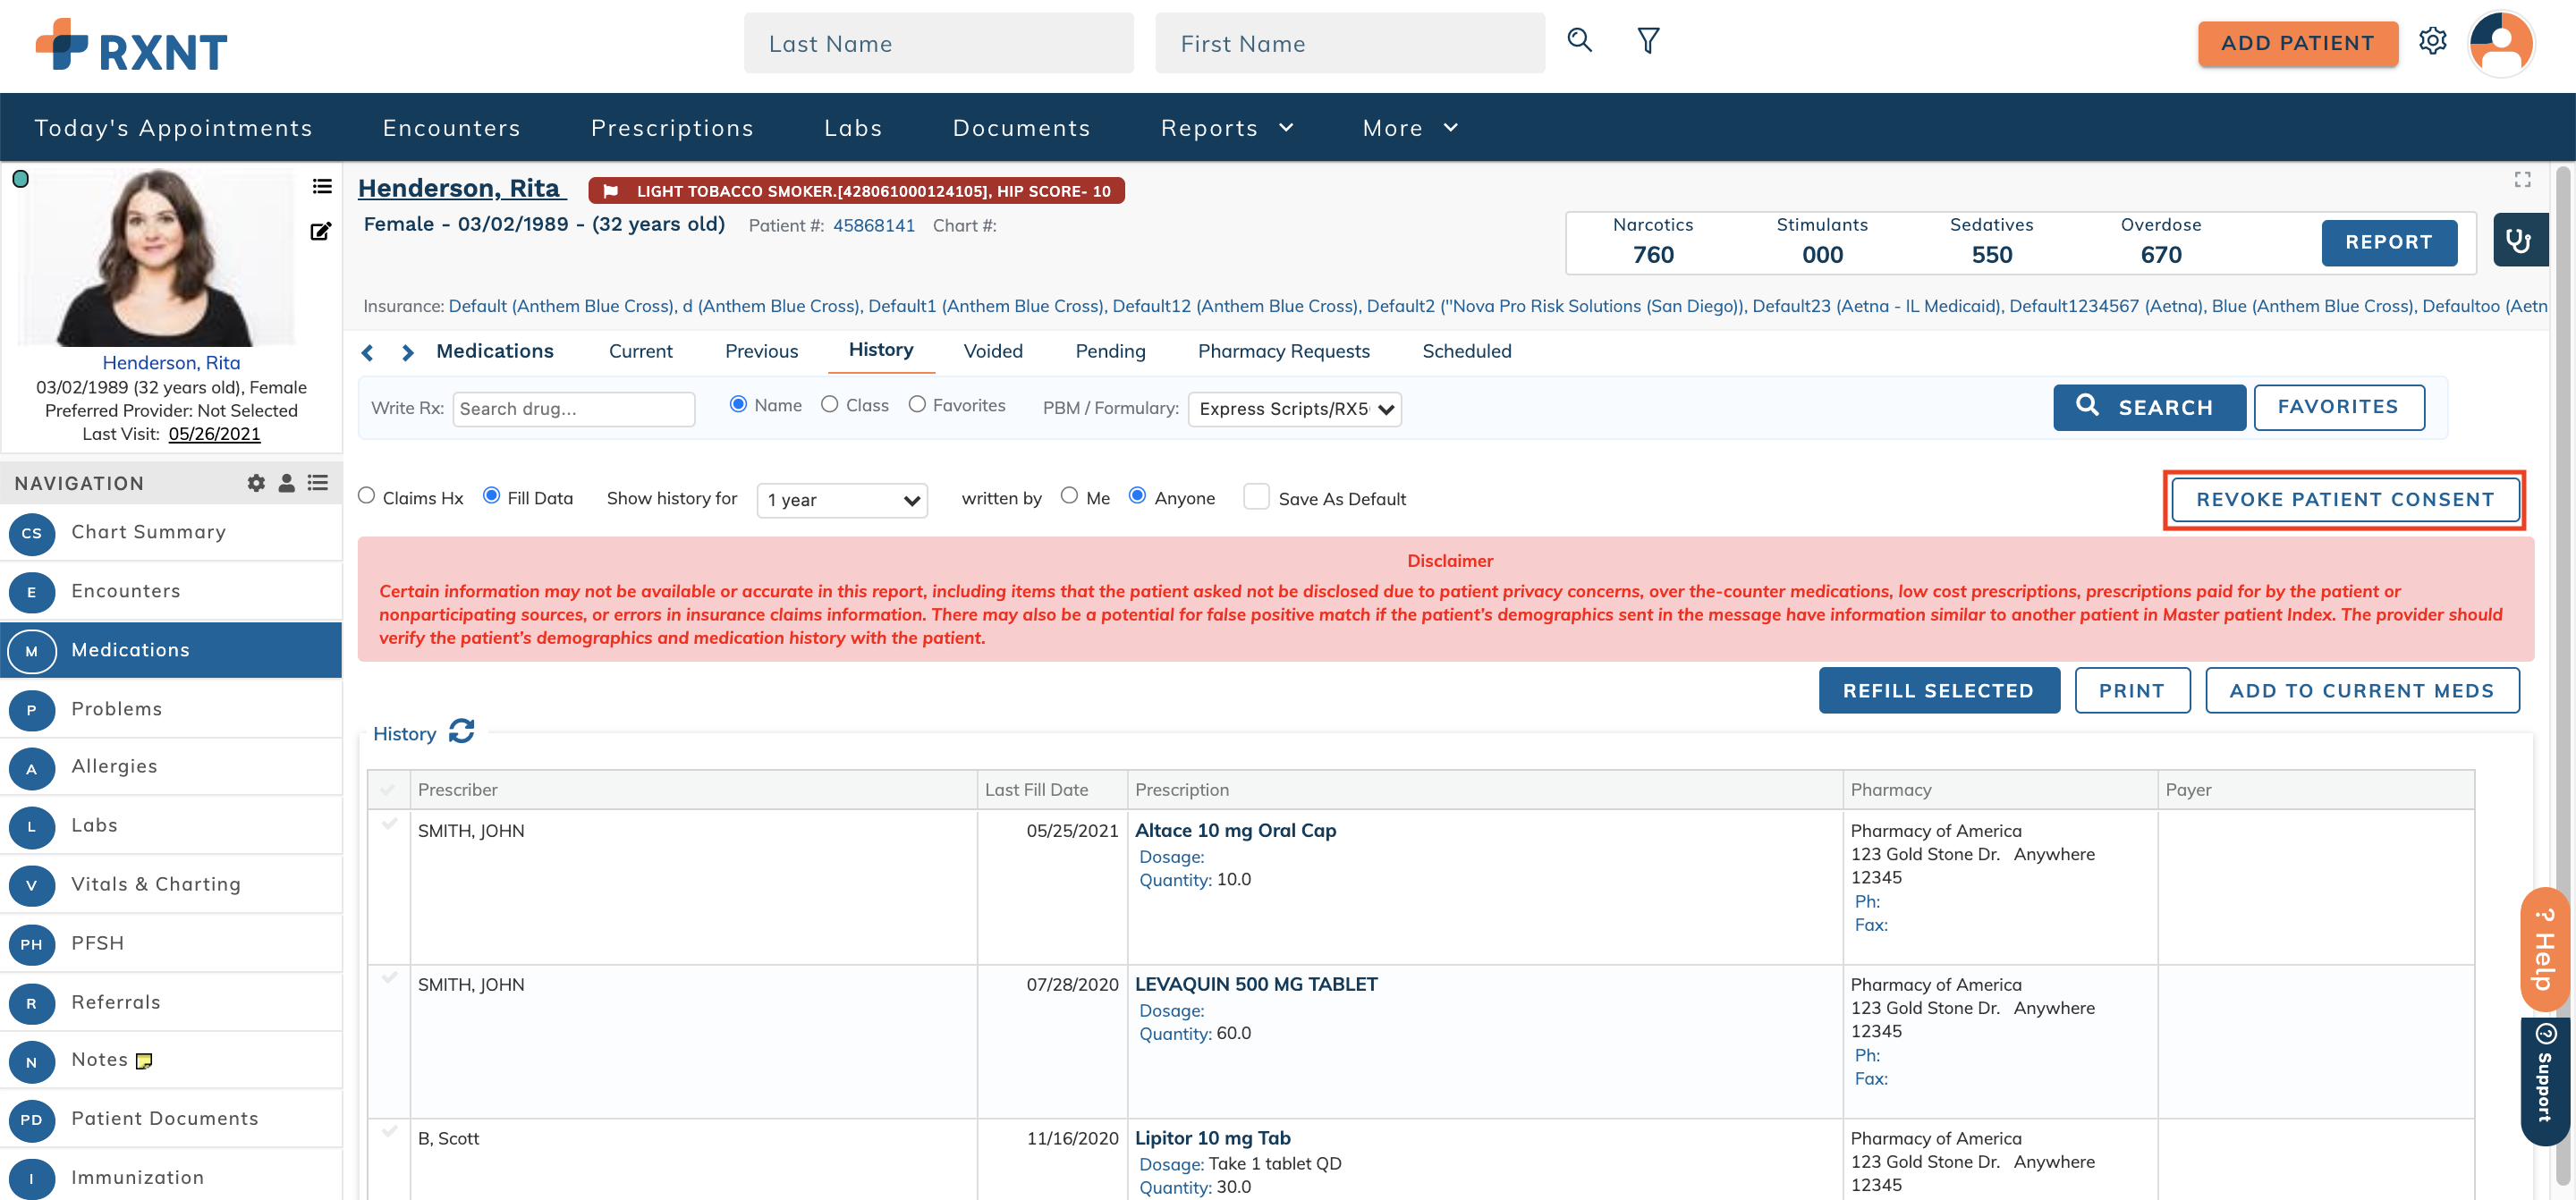
Task: Click the Revoke Patient Consent button
Action: point(2344,499)
